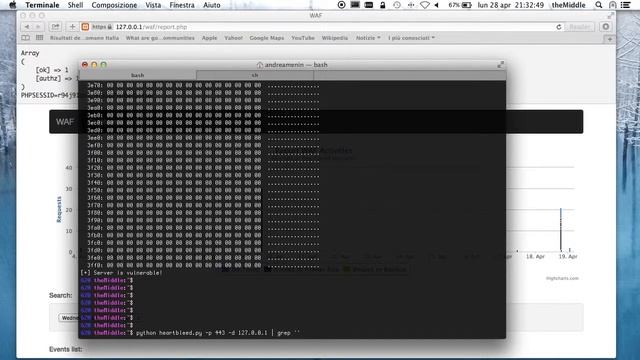The image size is (640, 360).
Task: Click the orange site icon beside the address
Action: coord(85,27)
